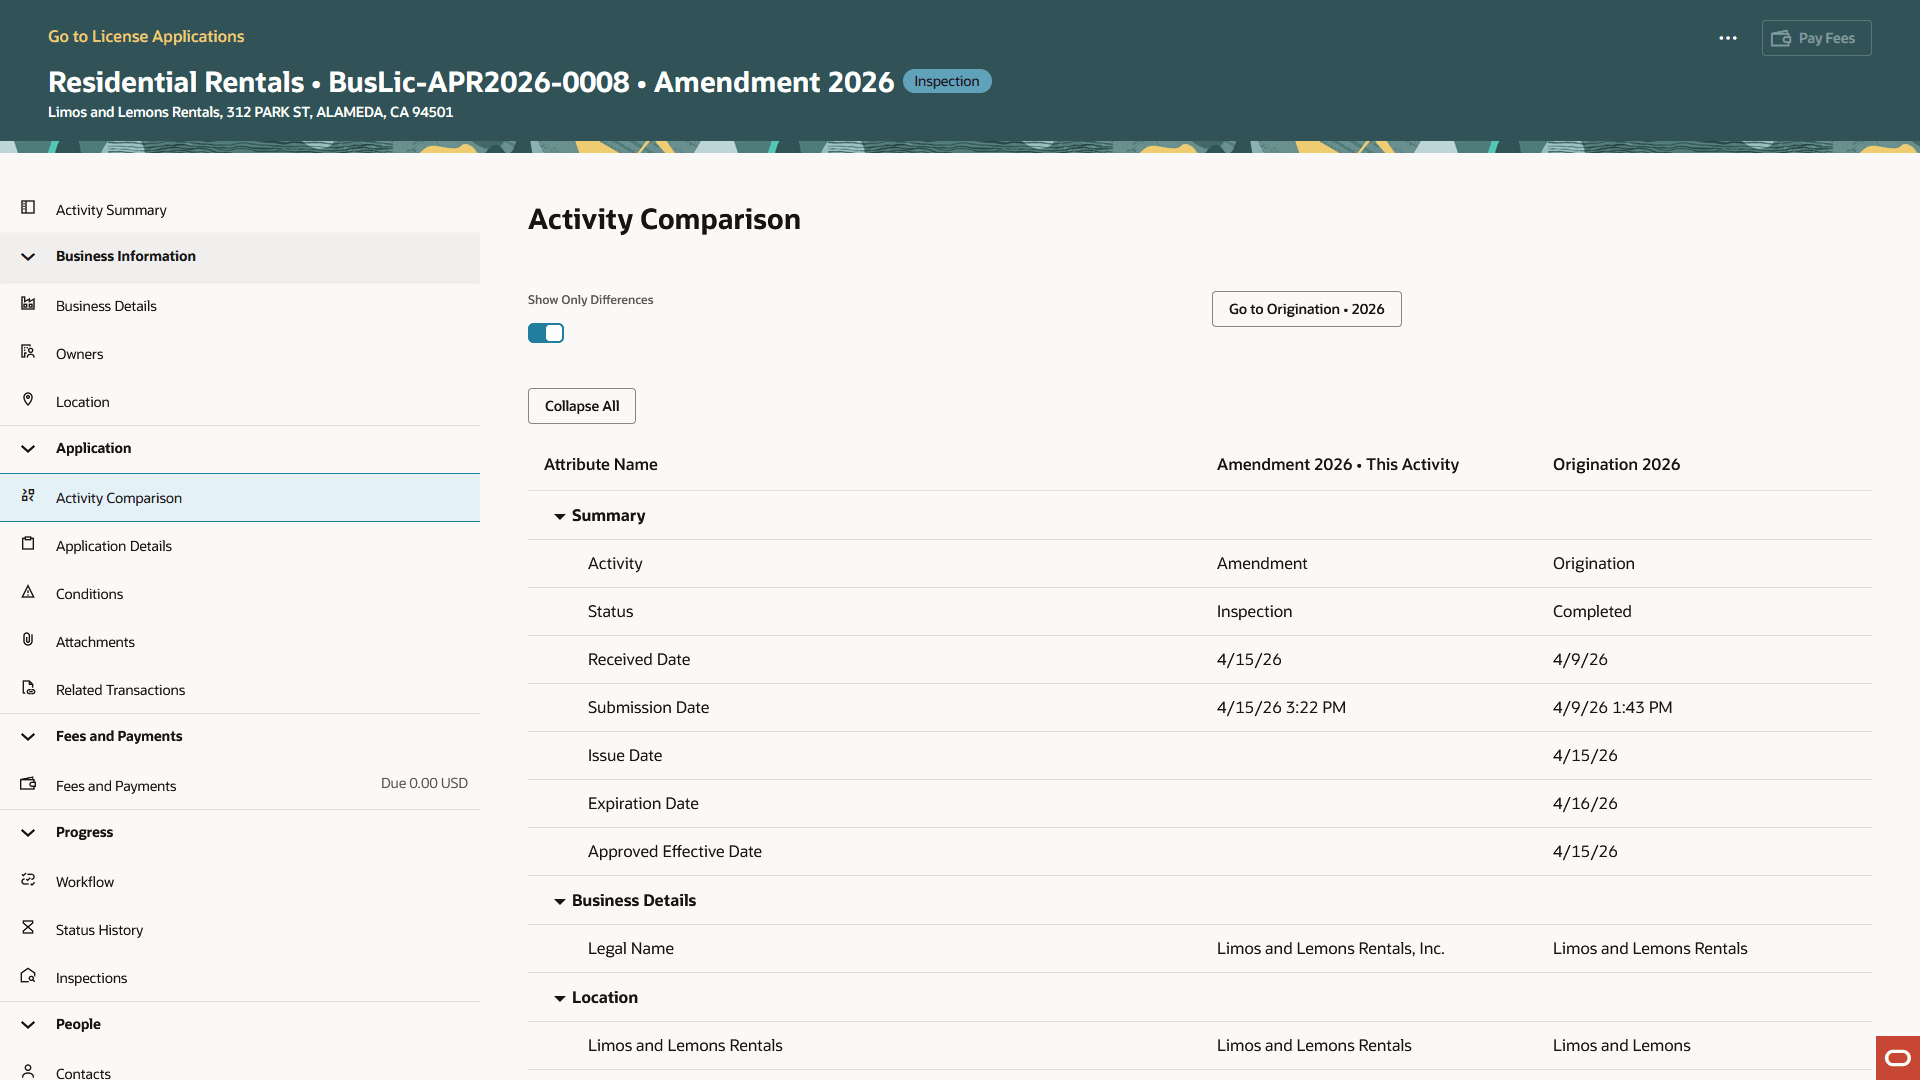Collapse the Fees and Payments section chevron
The width and height of the screenshot is (1920, 1080).
28,737
